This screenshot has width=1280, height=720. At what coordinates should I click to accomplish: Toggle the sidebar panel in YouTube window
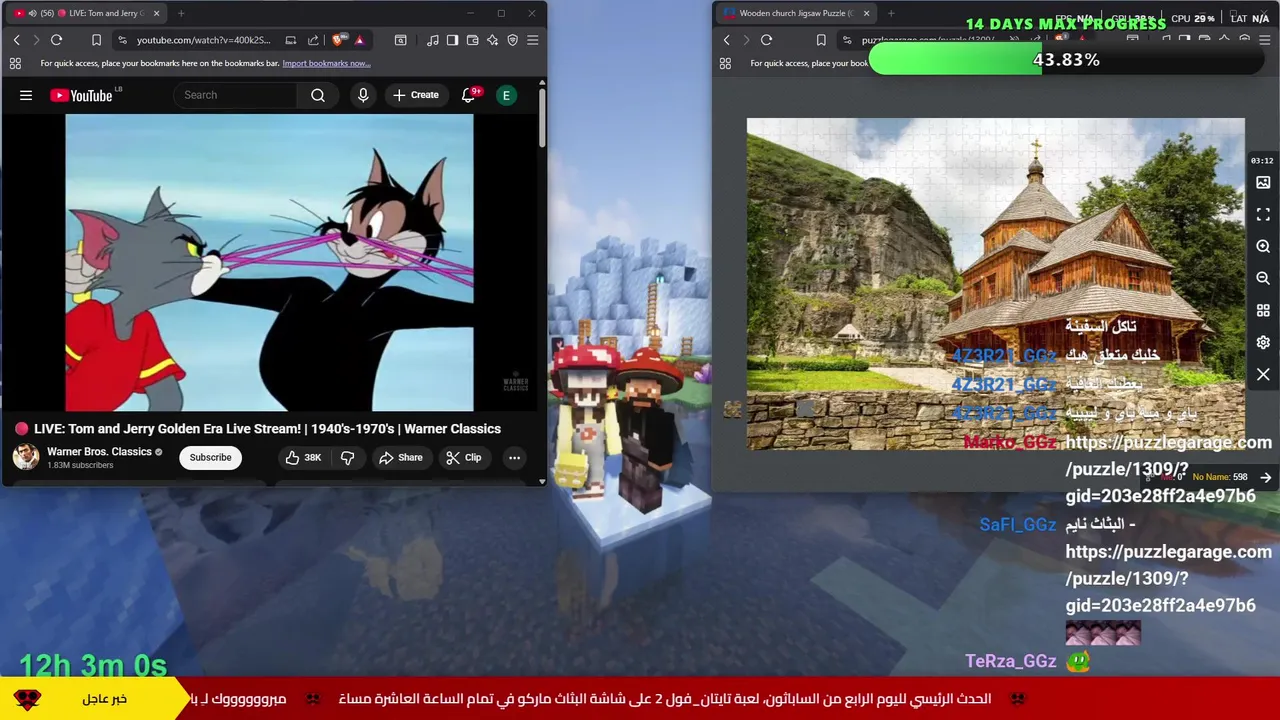(x=452, y=40)
